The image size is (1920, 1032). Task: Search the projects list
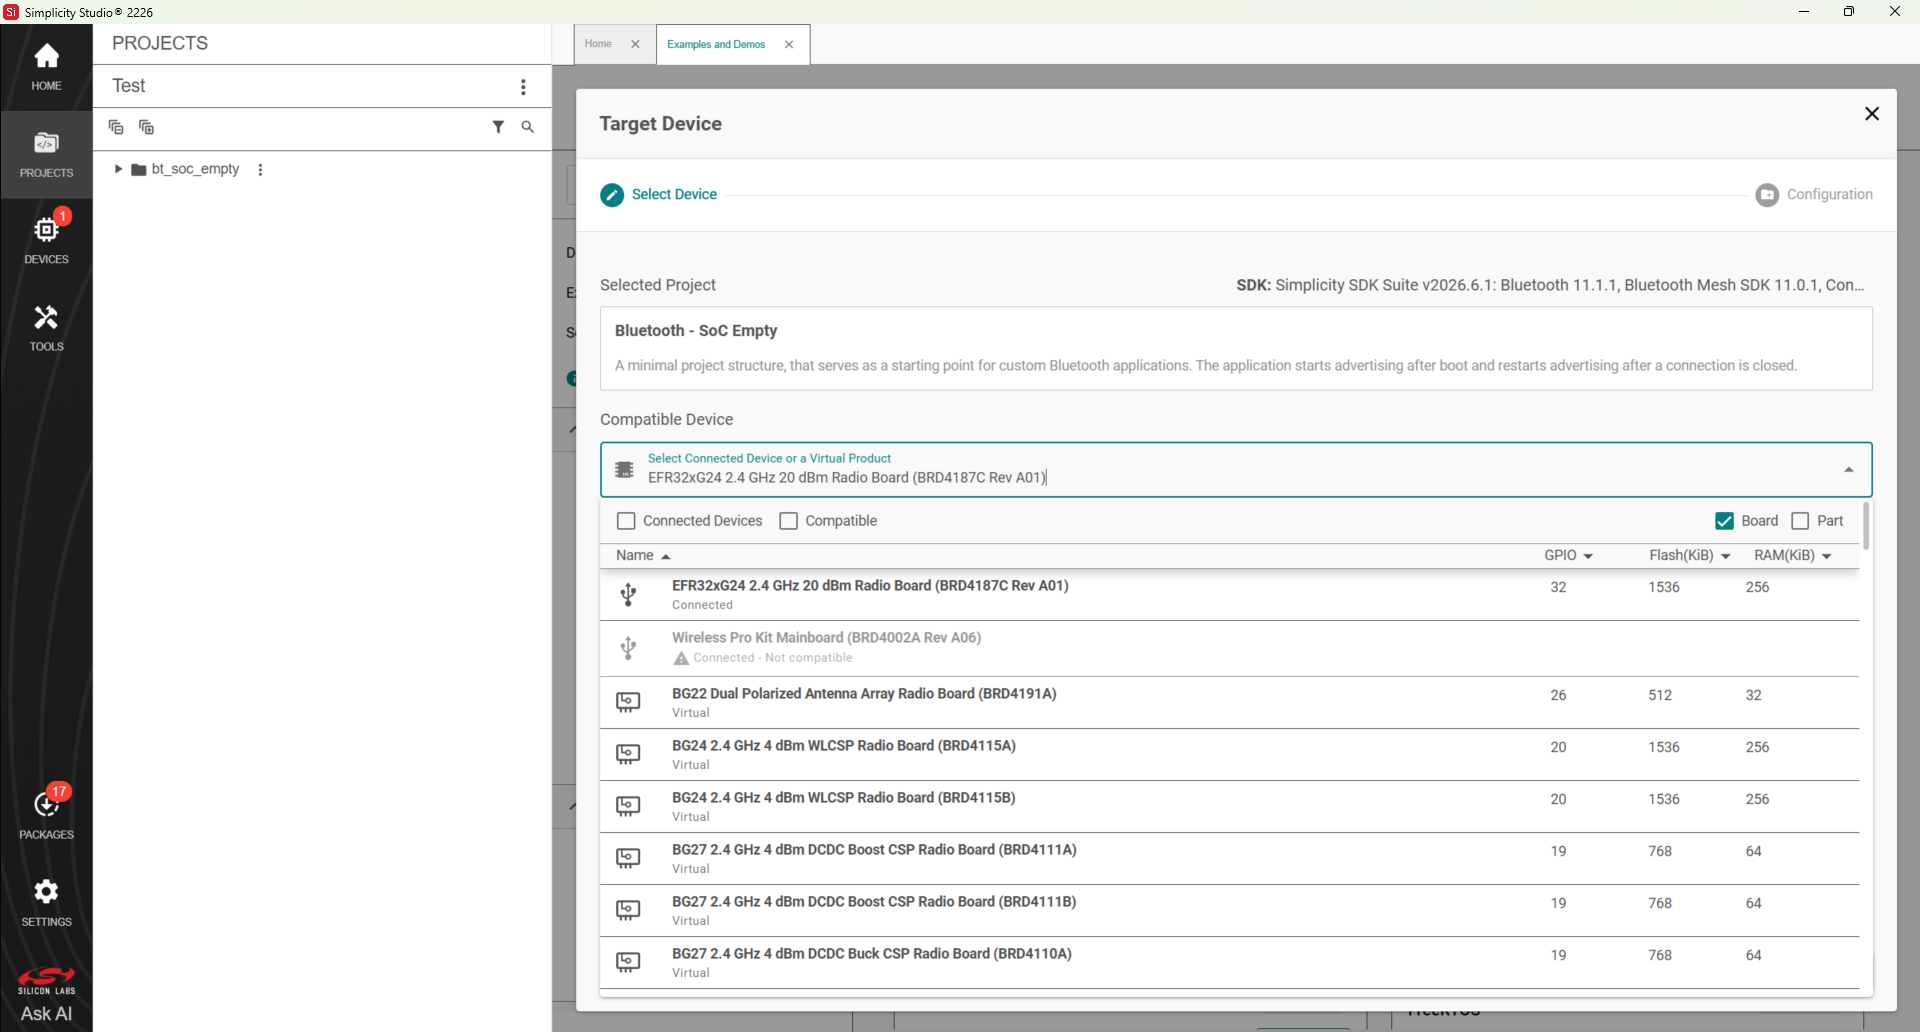[x=527, y=127]
